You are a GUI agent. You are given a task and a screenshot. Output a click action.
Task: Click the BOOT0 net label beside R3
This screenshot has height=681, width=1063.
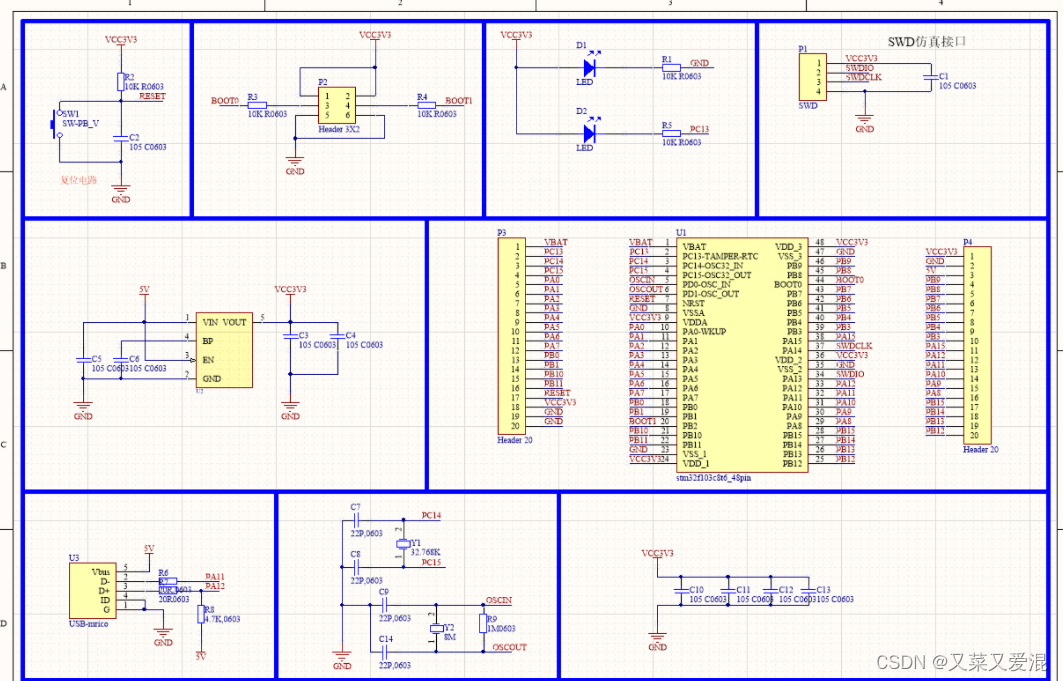pyautogui.click(x=224, y=101)
